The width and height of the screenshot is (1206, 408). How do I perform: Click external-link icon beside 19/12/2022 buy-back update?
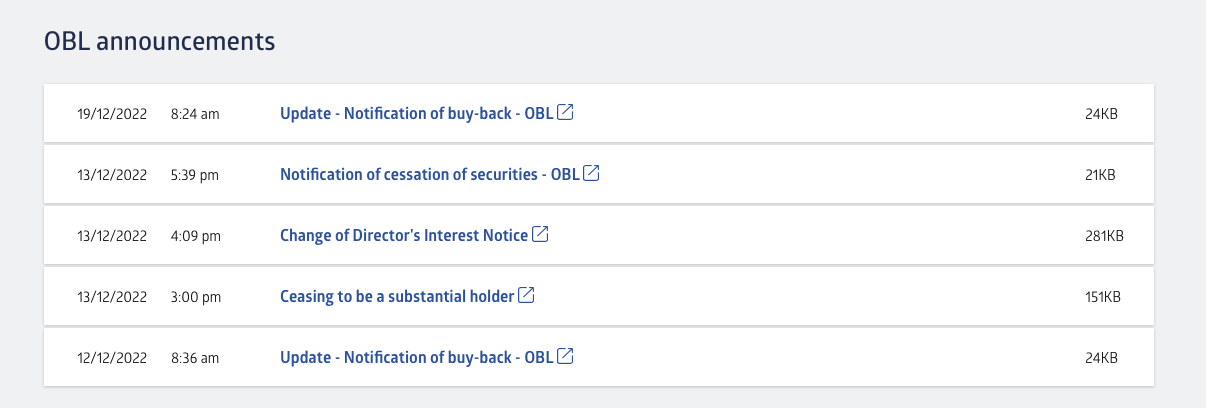pos(565,112)
